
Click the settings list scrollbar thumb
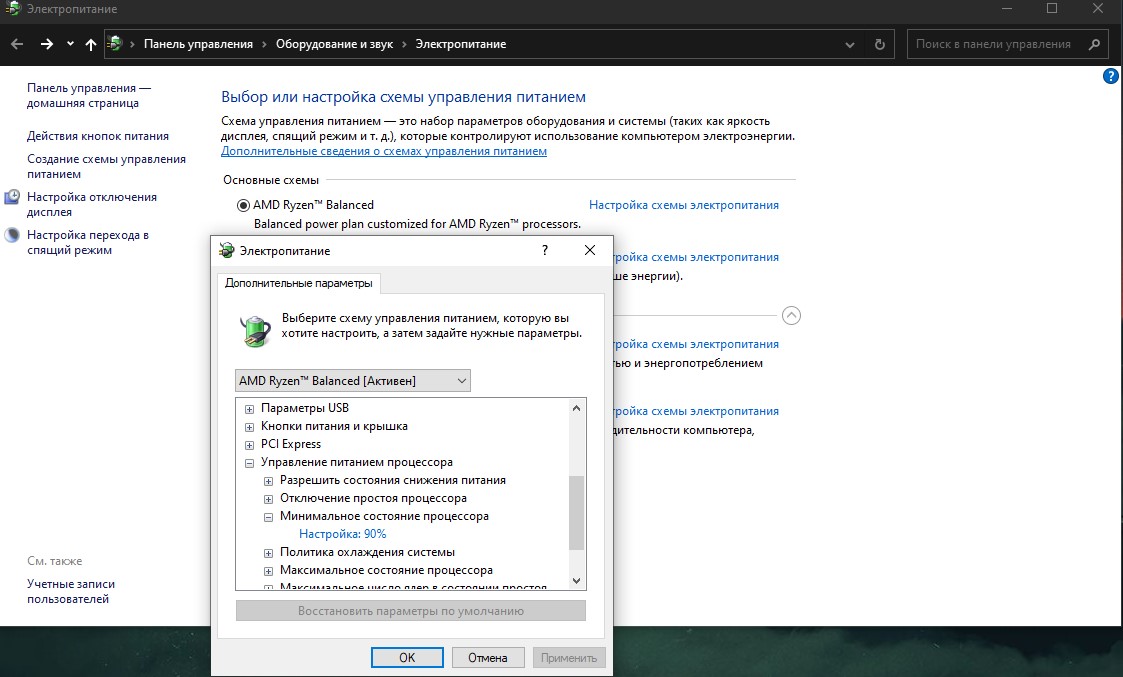pyautogui.click(x=577, y=512)
